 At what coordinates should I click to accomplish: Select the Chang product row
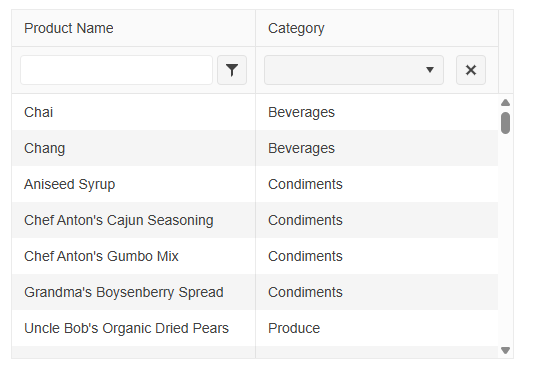point(255,148)
